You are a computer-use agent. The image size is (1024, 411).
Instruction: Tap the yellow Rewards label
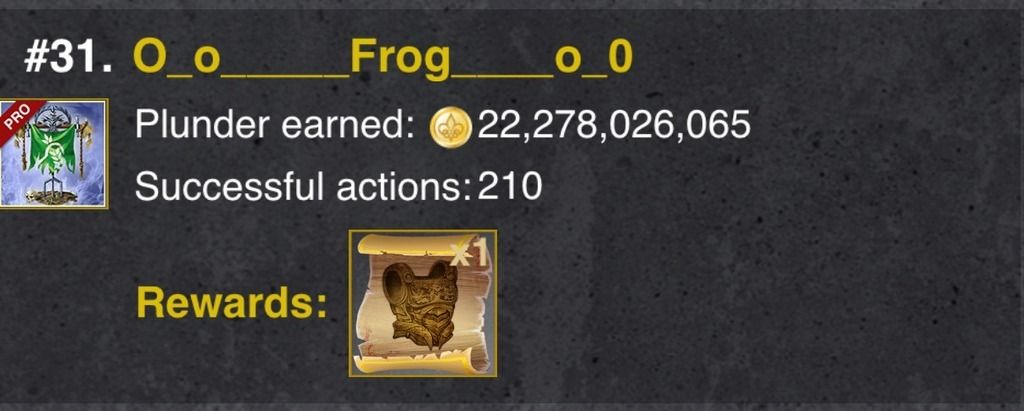pyautogui.click(x=232, y=304)
